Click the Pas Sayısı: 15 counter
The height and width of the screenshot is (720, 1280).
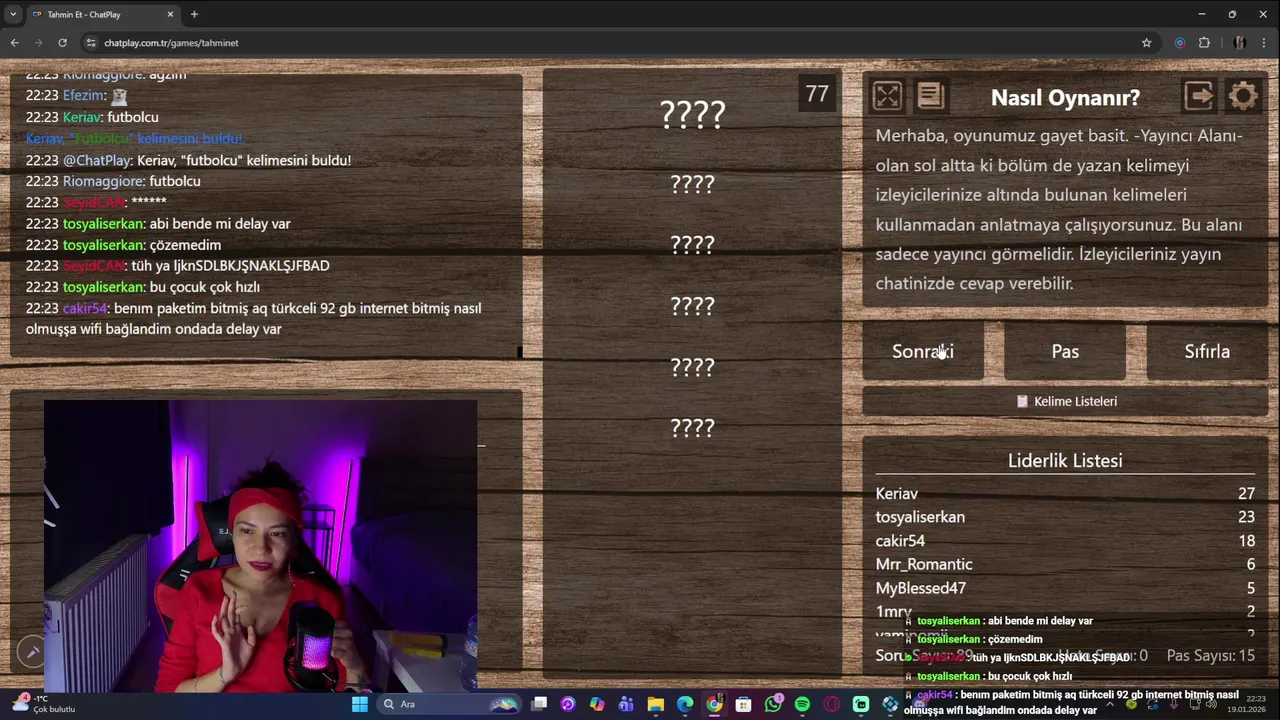point(1210,656)
